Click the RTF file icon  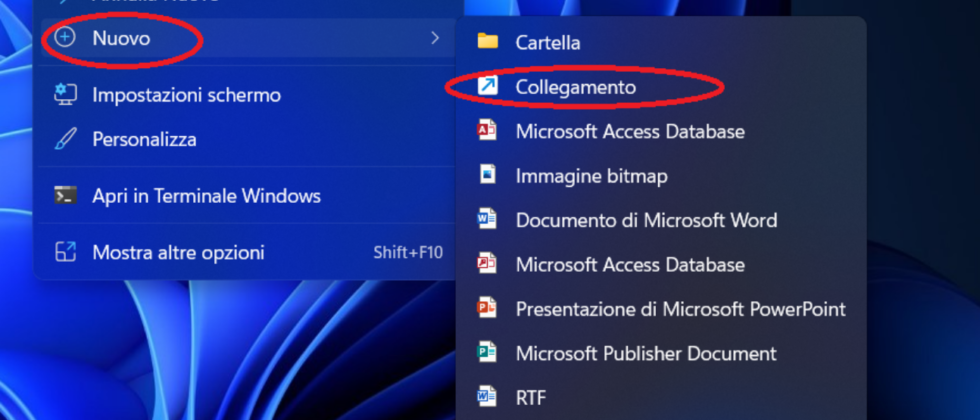pos(487,397)
